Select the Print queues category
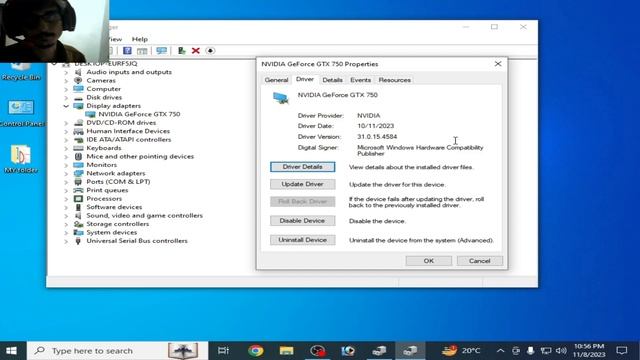Viewport: 640px width, 360px height. [x=107, y=190]
